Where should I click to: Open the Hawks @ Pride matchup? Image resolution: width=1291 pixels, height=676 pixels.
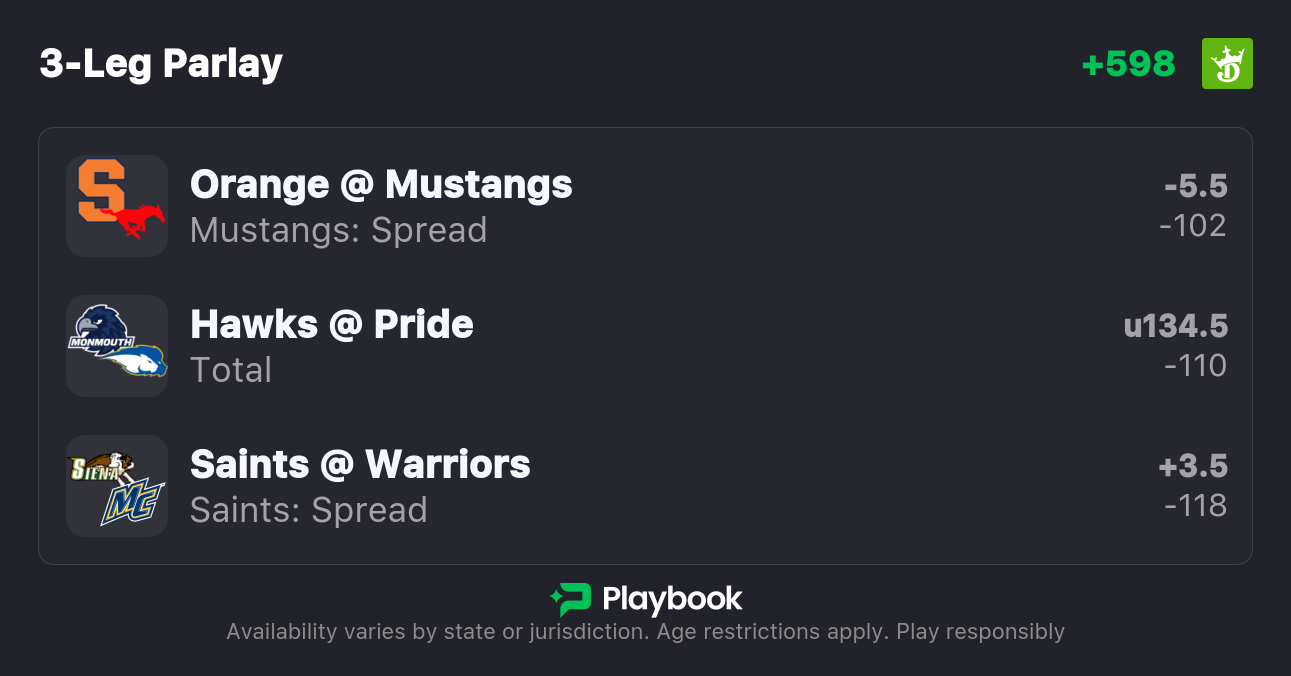click(x=332, y=324)
